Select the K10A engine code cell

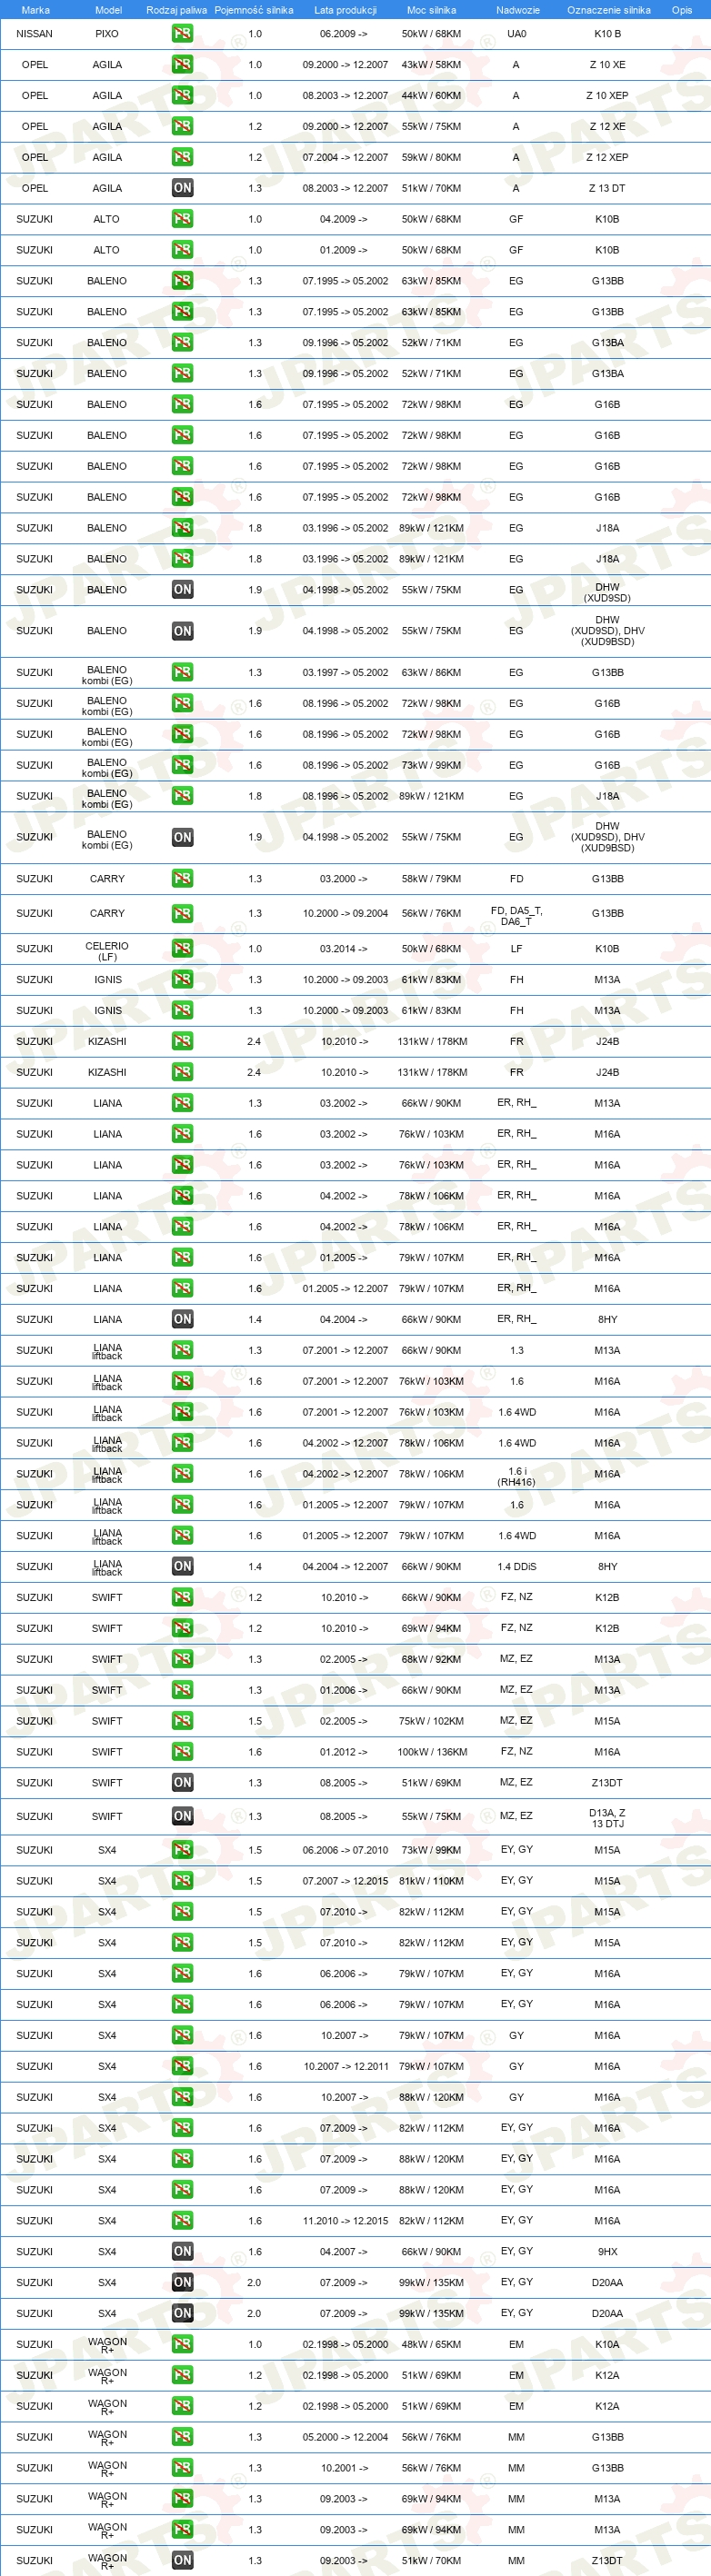[607, 2344]
